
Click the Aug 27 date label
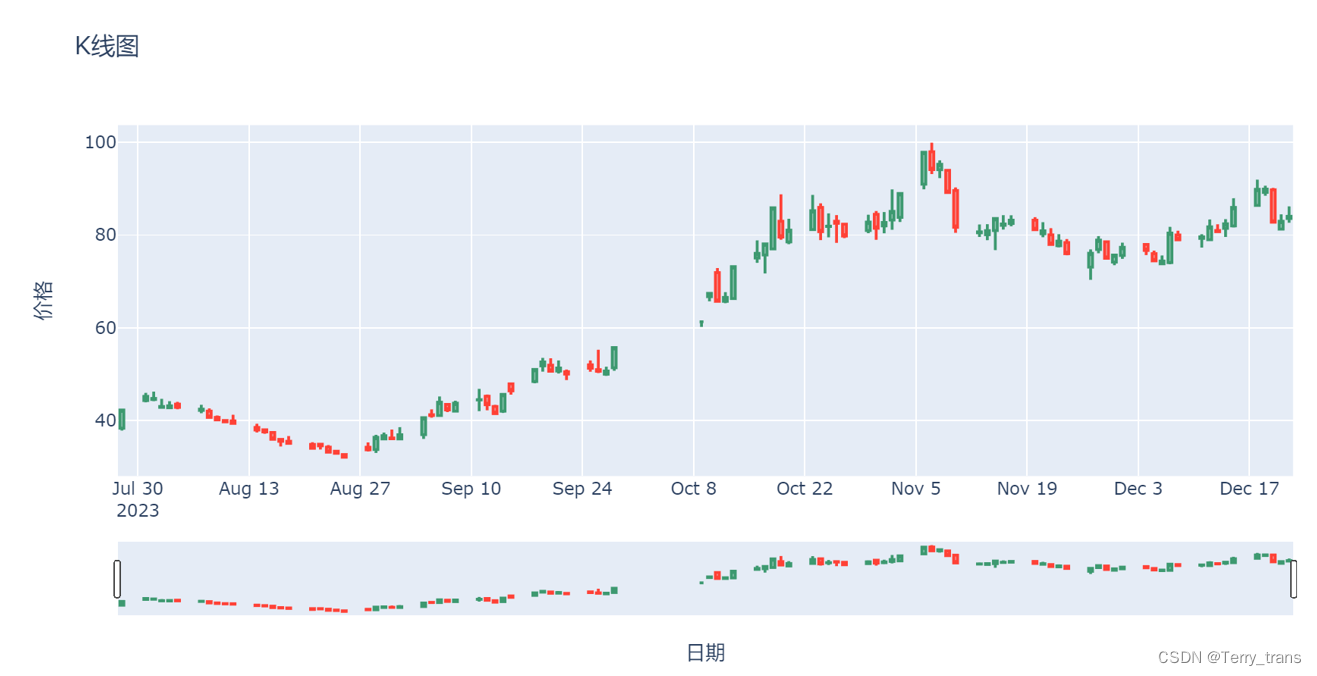[360, 489]
